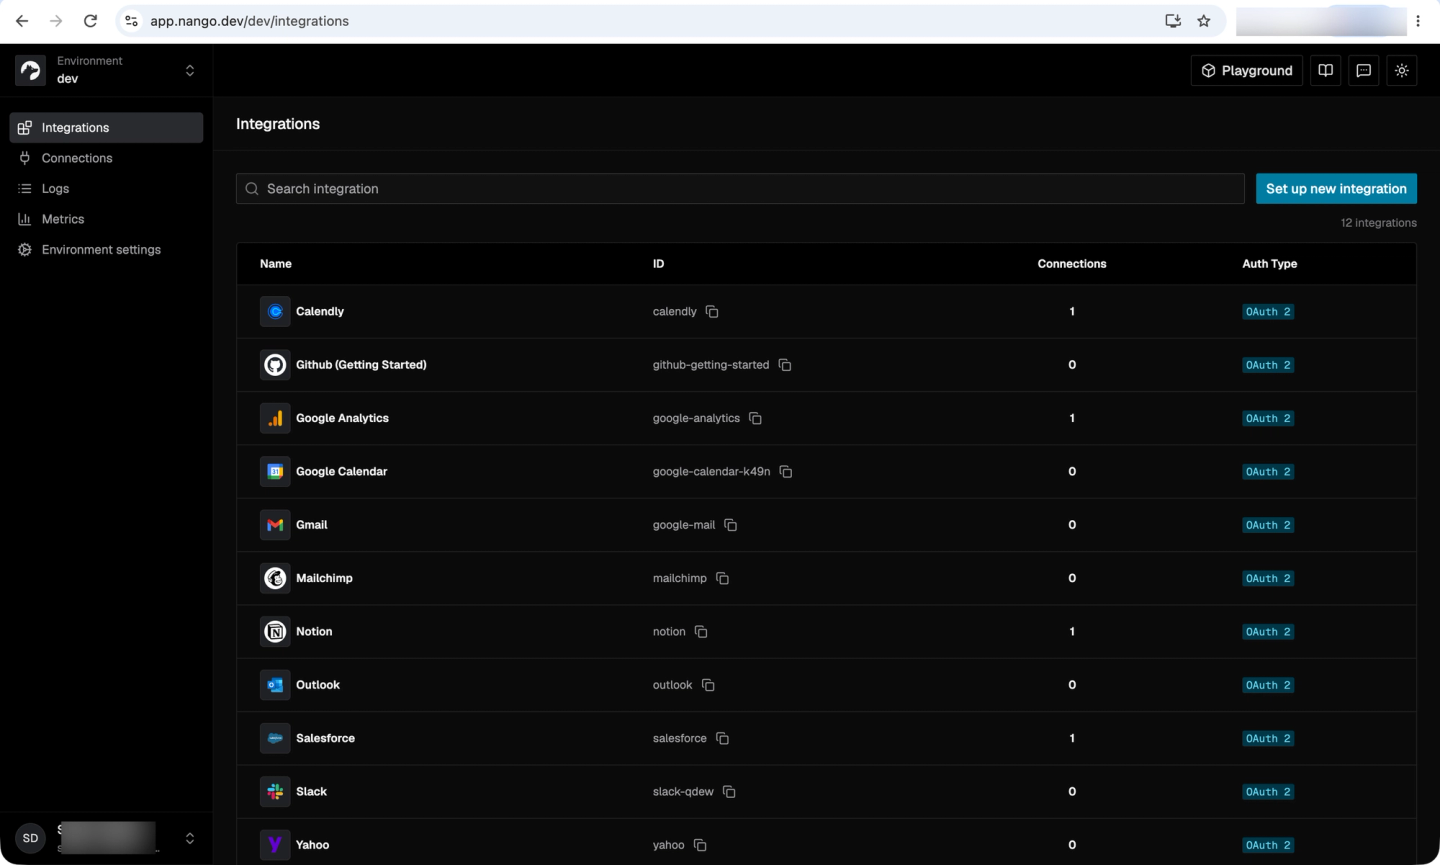The width and height of the screenshot is (1440, 865).
Task: Open Integrations in the sidebar
Action: tap(106, 128)
